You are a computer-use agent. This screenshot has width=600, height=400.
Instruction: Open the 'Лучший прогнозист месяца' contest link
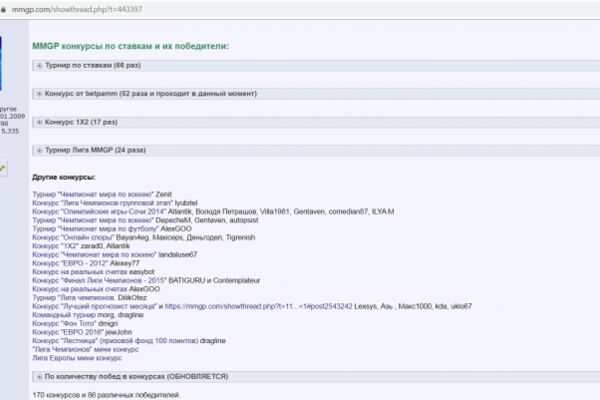[95, 306]
